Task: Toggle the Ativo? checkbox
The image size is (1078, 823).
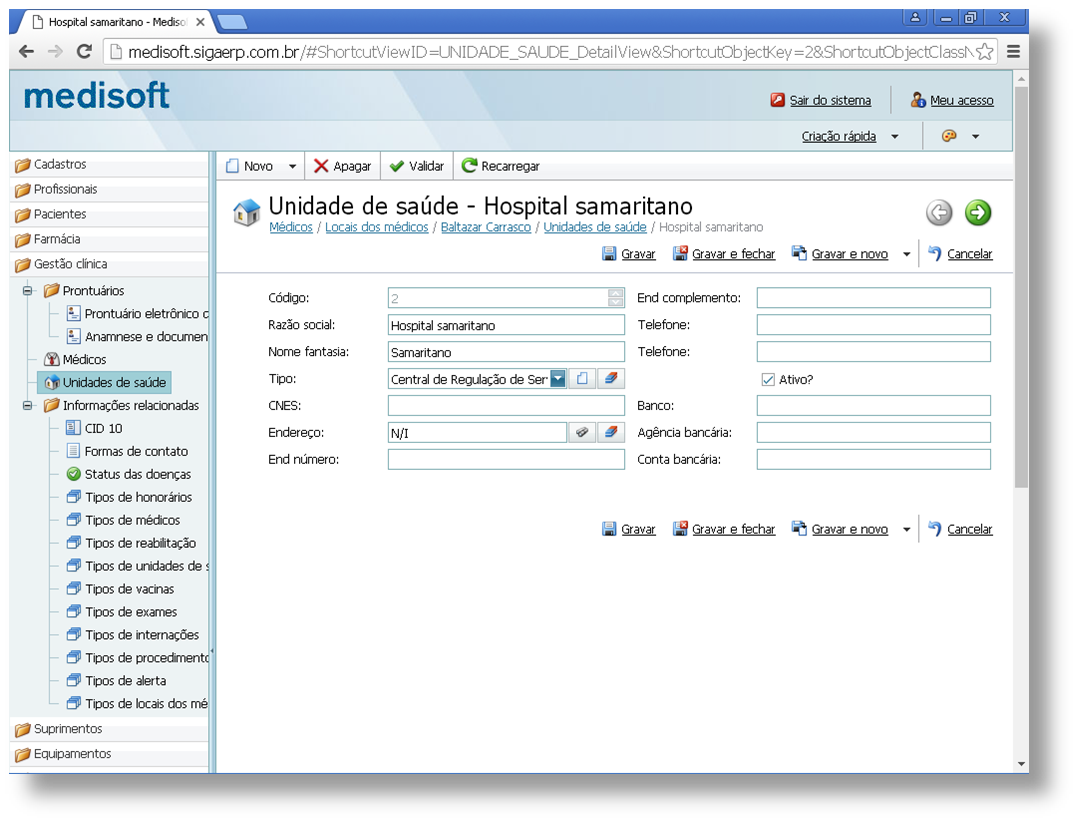Action: [x=768, y=380]
